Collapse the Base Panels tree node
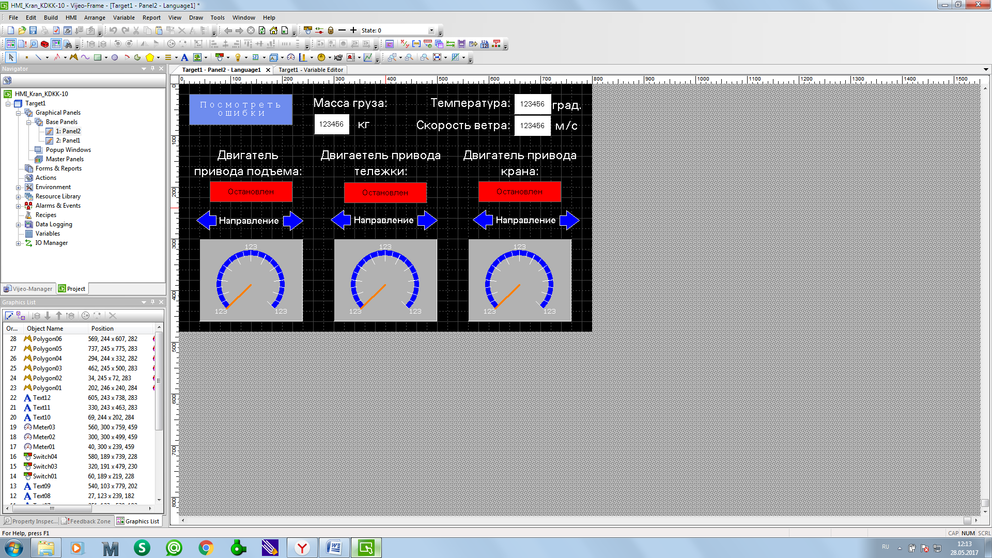 [x=28, y=122]
